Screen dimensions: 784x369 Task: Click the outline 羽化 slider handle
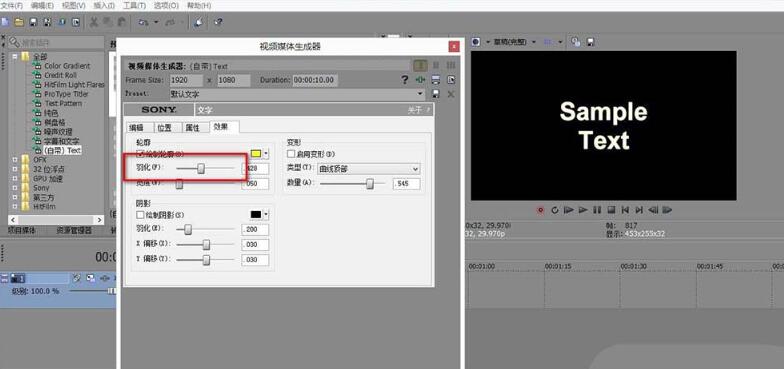pos(201,169)
